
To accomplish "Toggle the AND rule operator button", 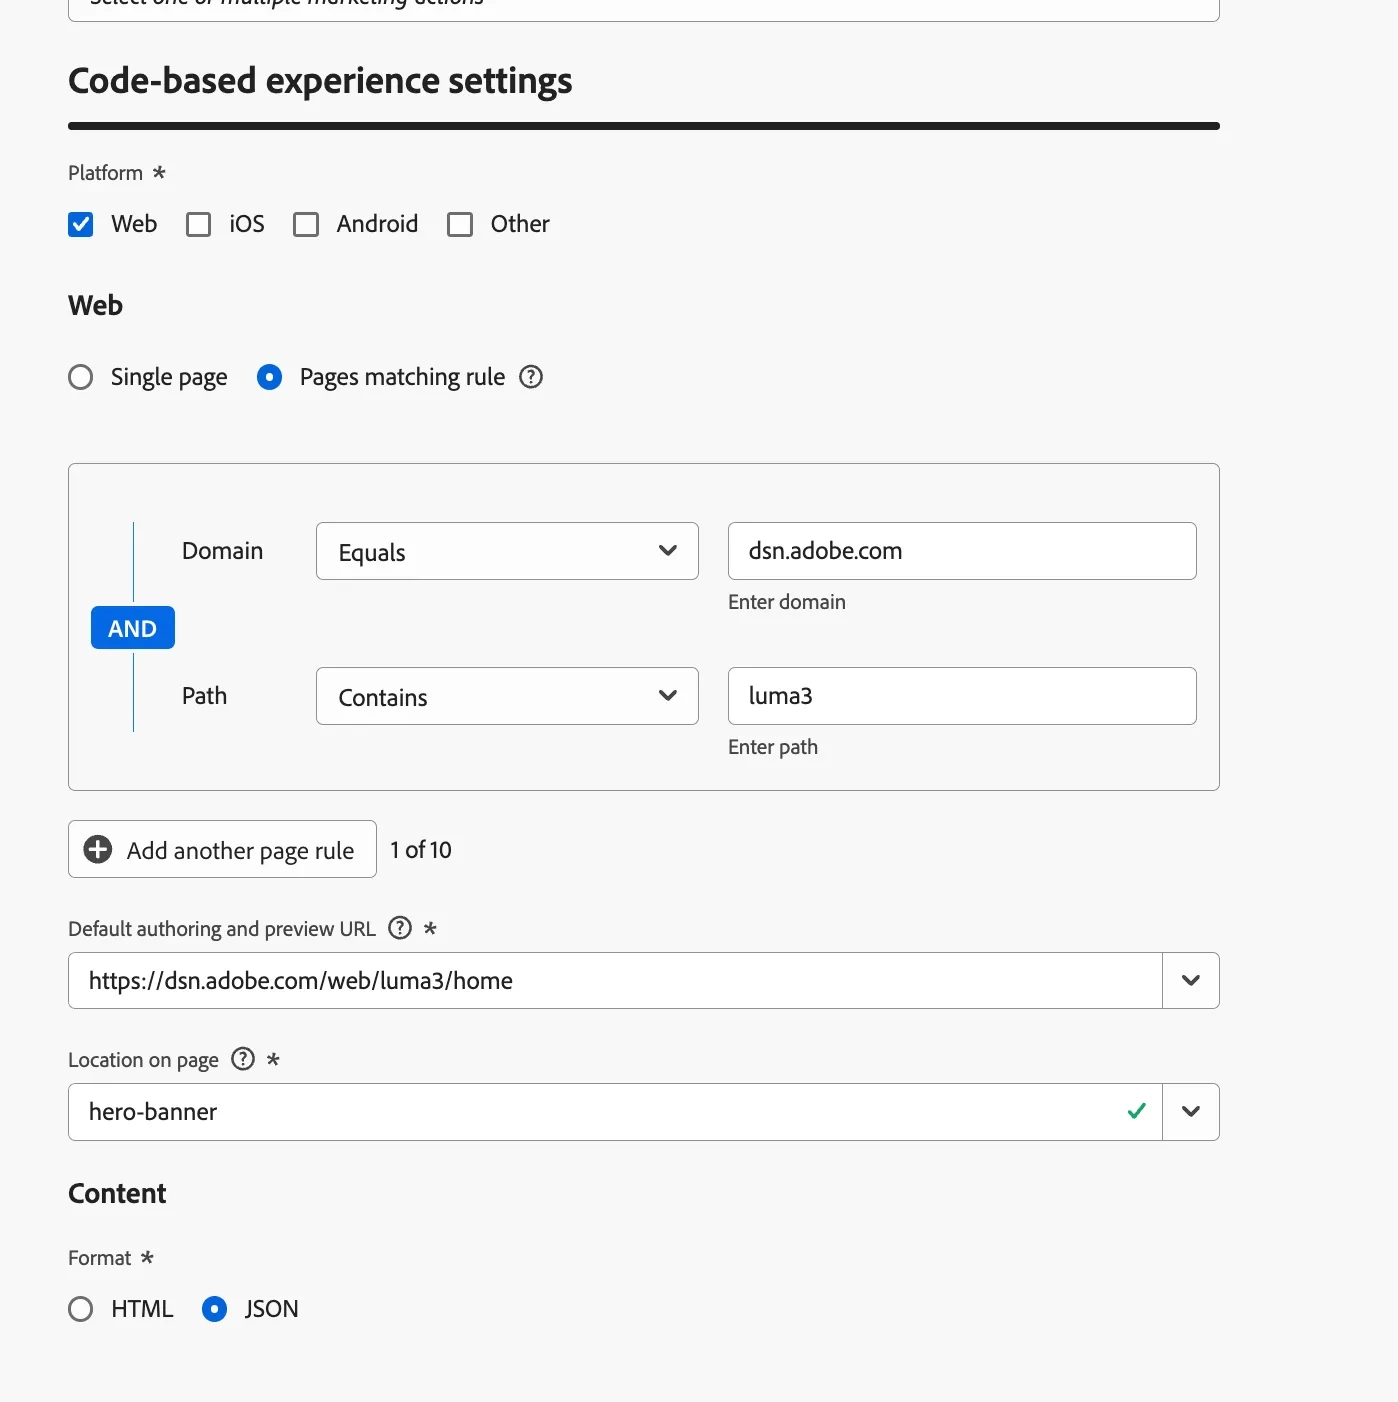I will click(x=133, y=628).
